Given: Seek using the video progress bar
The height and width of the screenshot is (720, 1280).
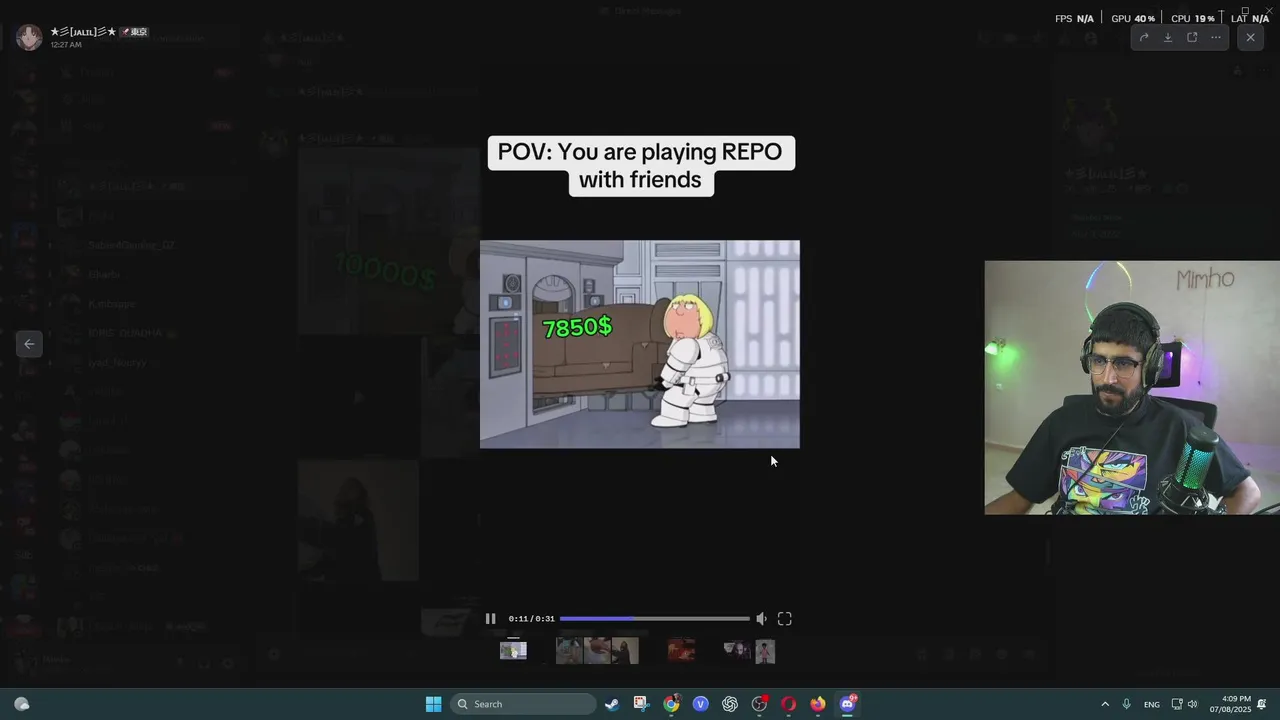Looking at the screenshot, I should pos(654,619).
